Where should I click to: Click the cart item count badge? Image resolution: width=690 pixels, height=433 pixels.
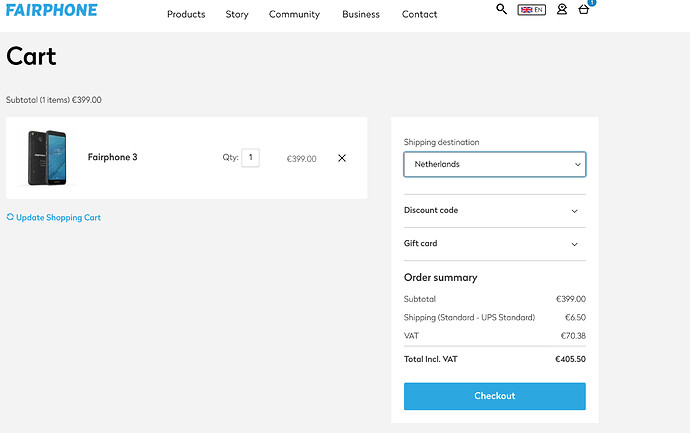592,2
